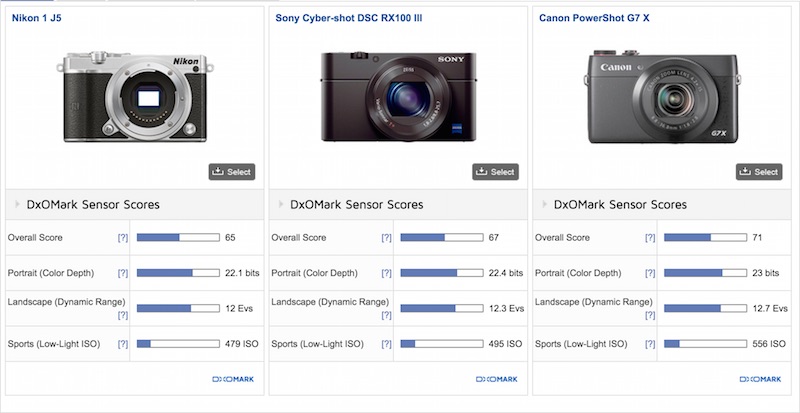Viewport: 800px width, 413px height.
Task: Click Nikon Overall Score bar
Action: (178, 237)
